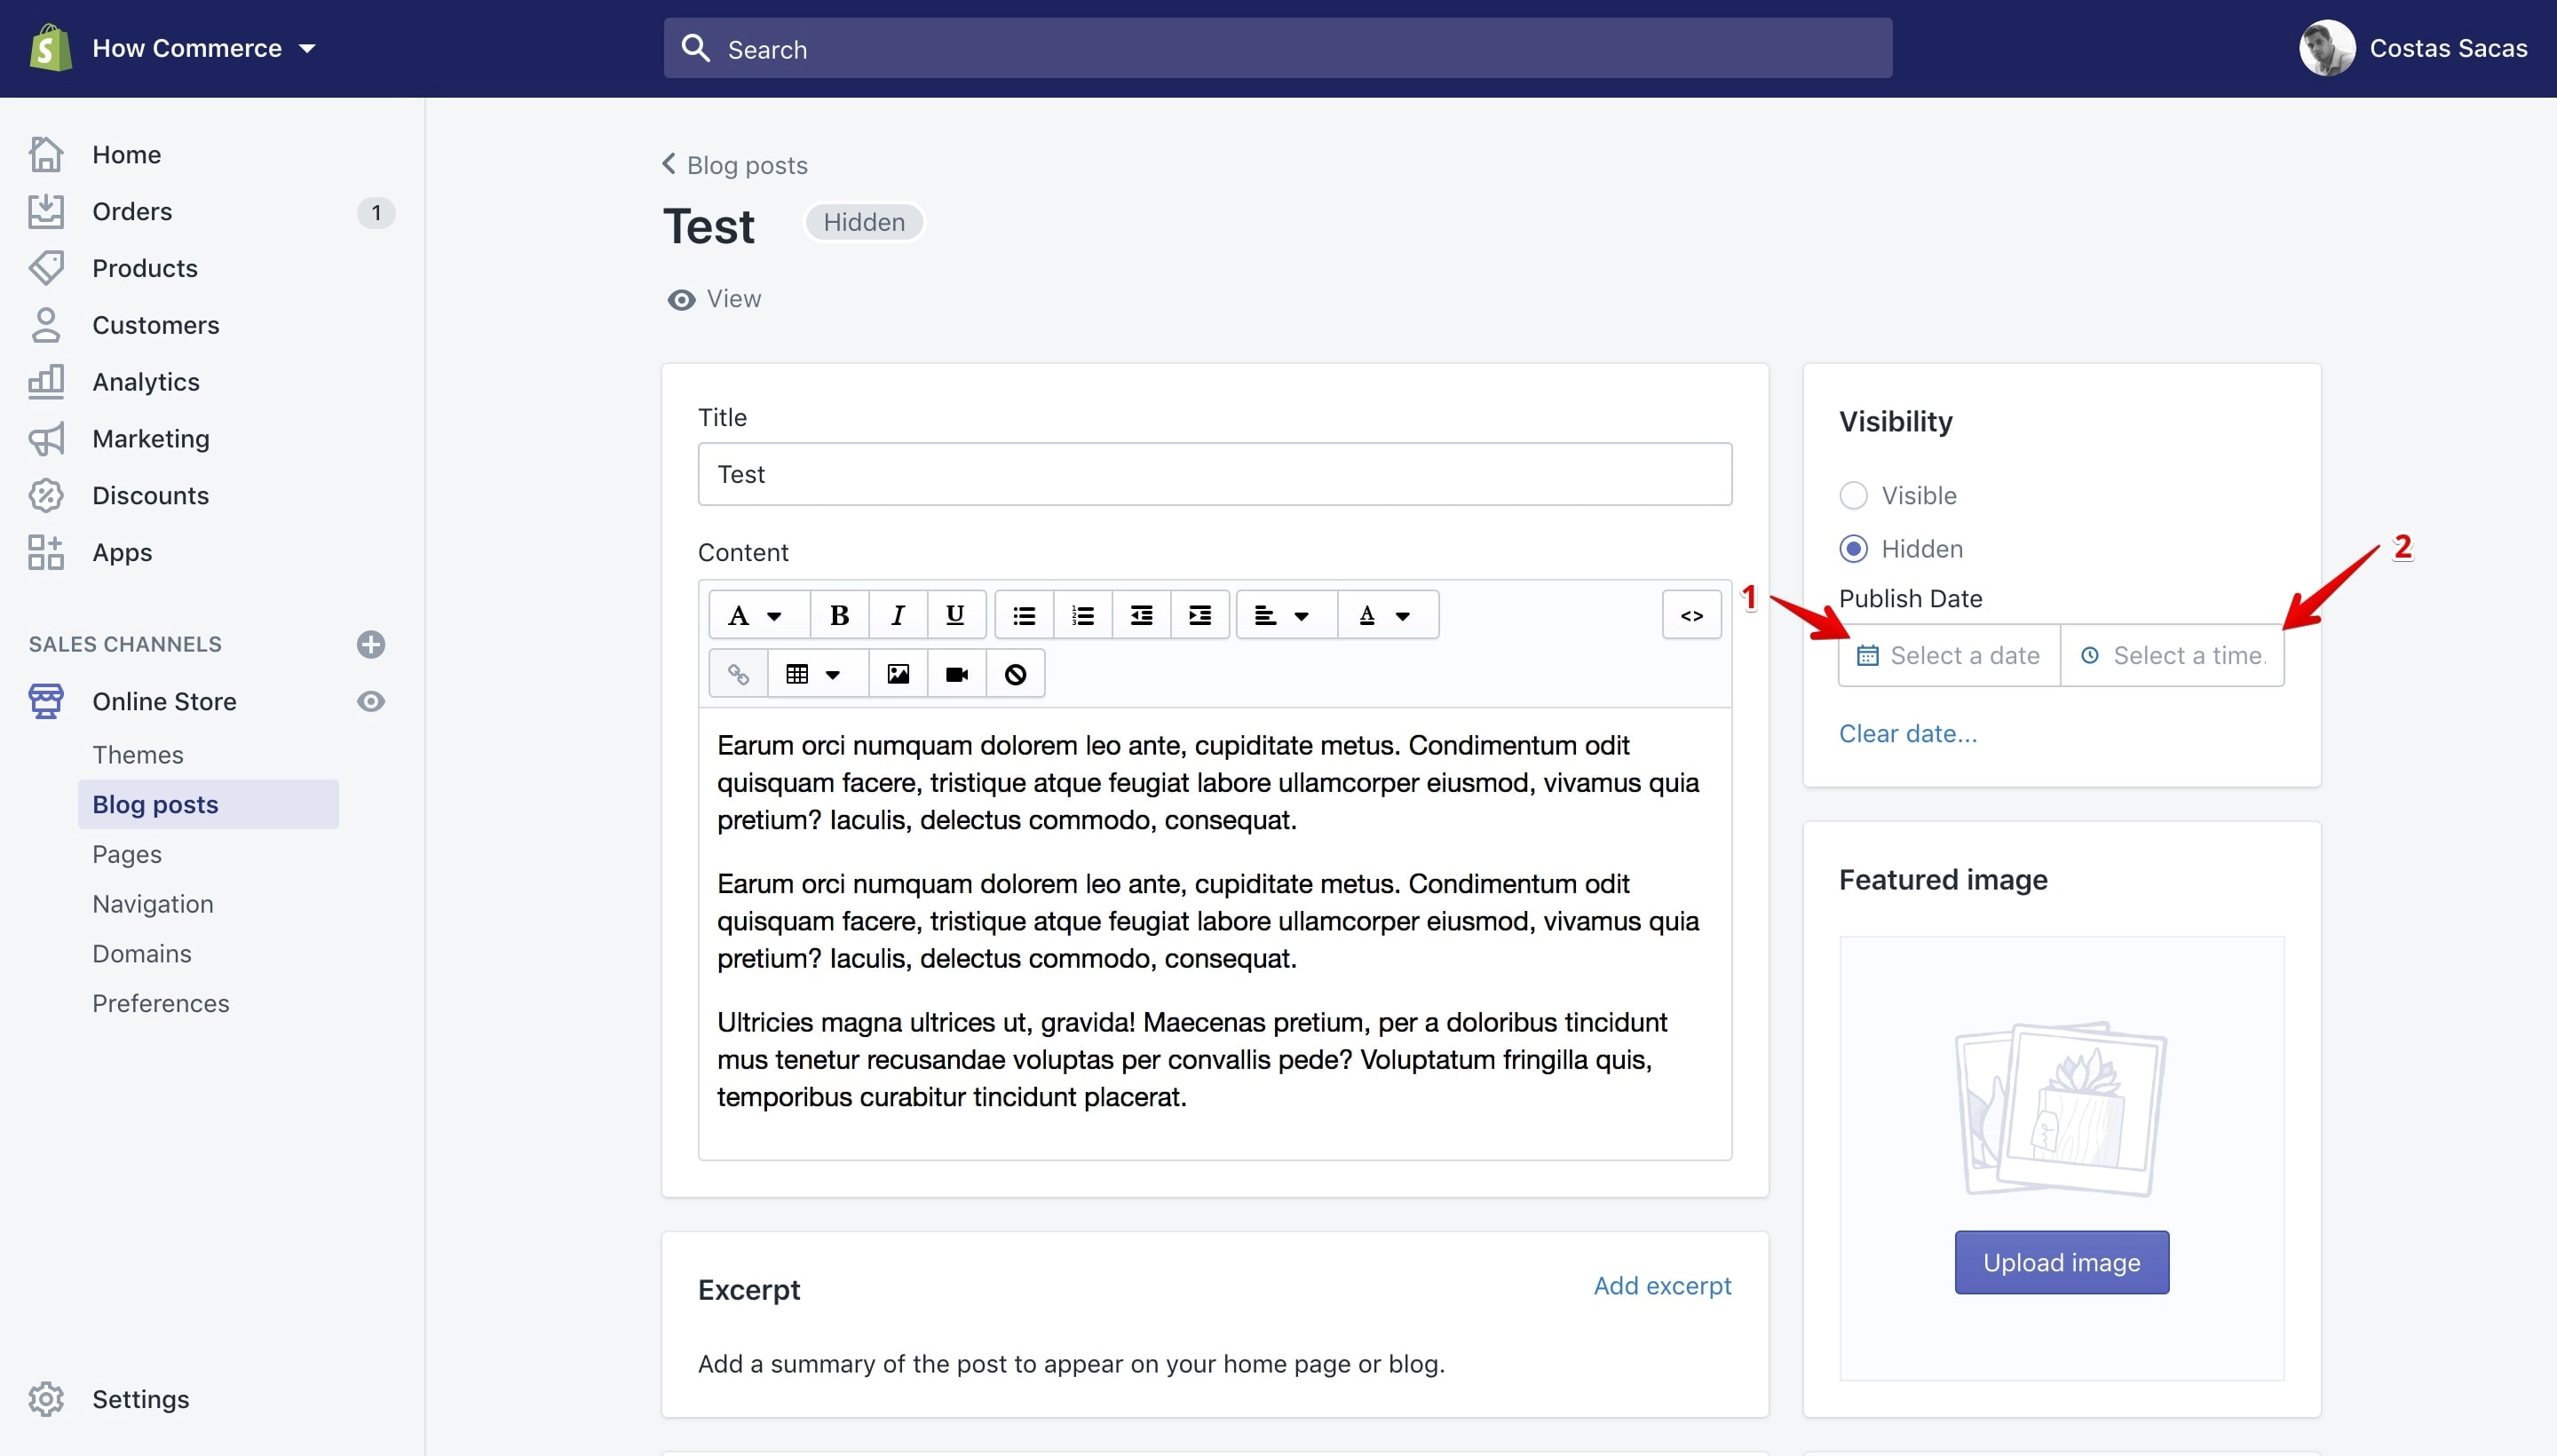2557x1456 pixels.
Task: Click the Settings gear icon
Action: 46,1399
